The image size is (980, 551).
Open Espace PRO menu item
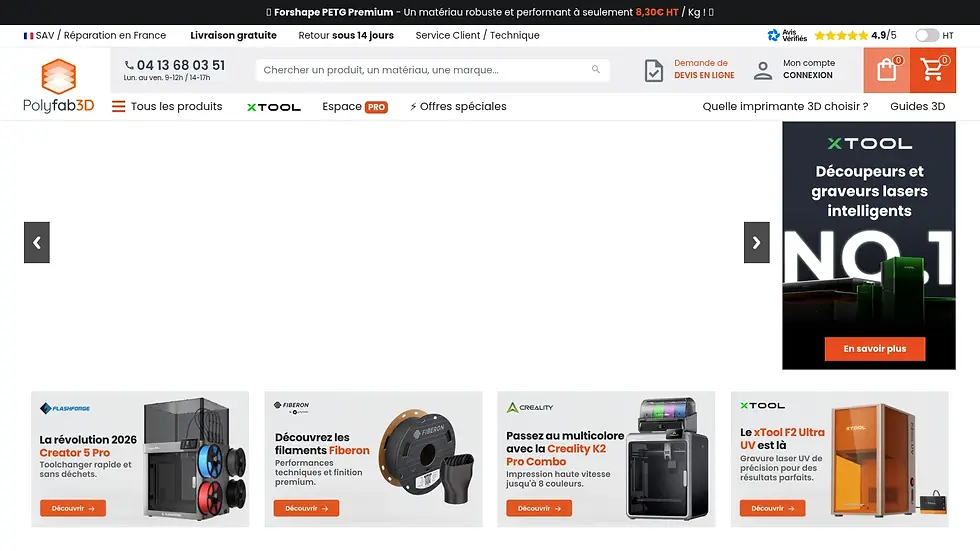pos(355,107)
